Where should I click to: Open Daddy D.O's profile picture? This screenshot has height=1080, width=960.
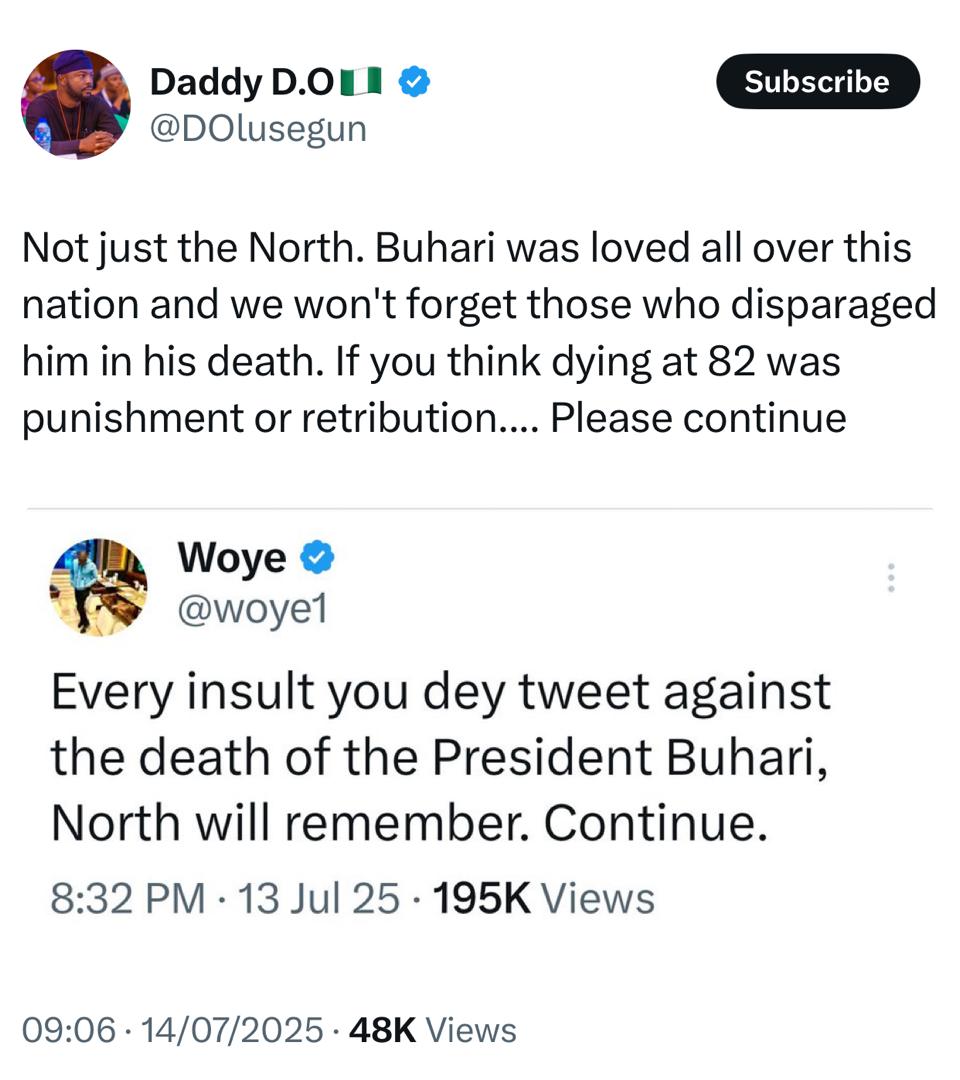[x=75, y=103]
